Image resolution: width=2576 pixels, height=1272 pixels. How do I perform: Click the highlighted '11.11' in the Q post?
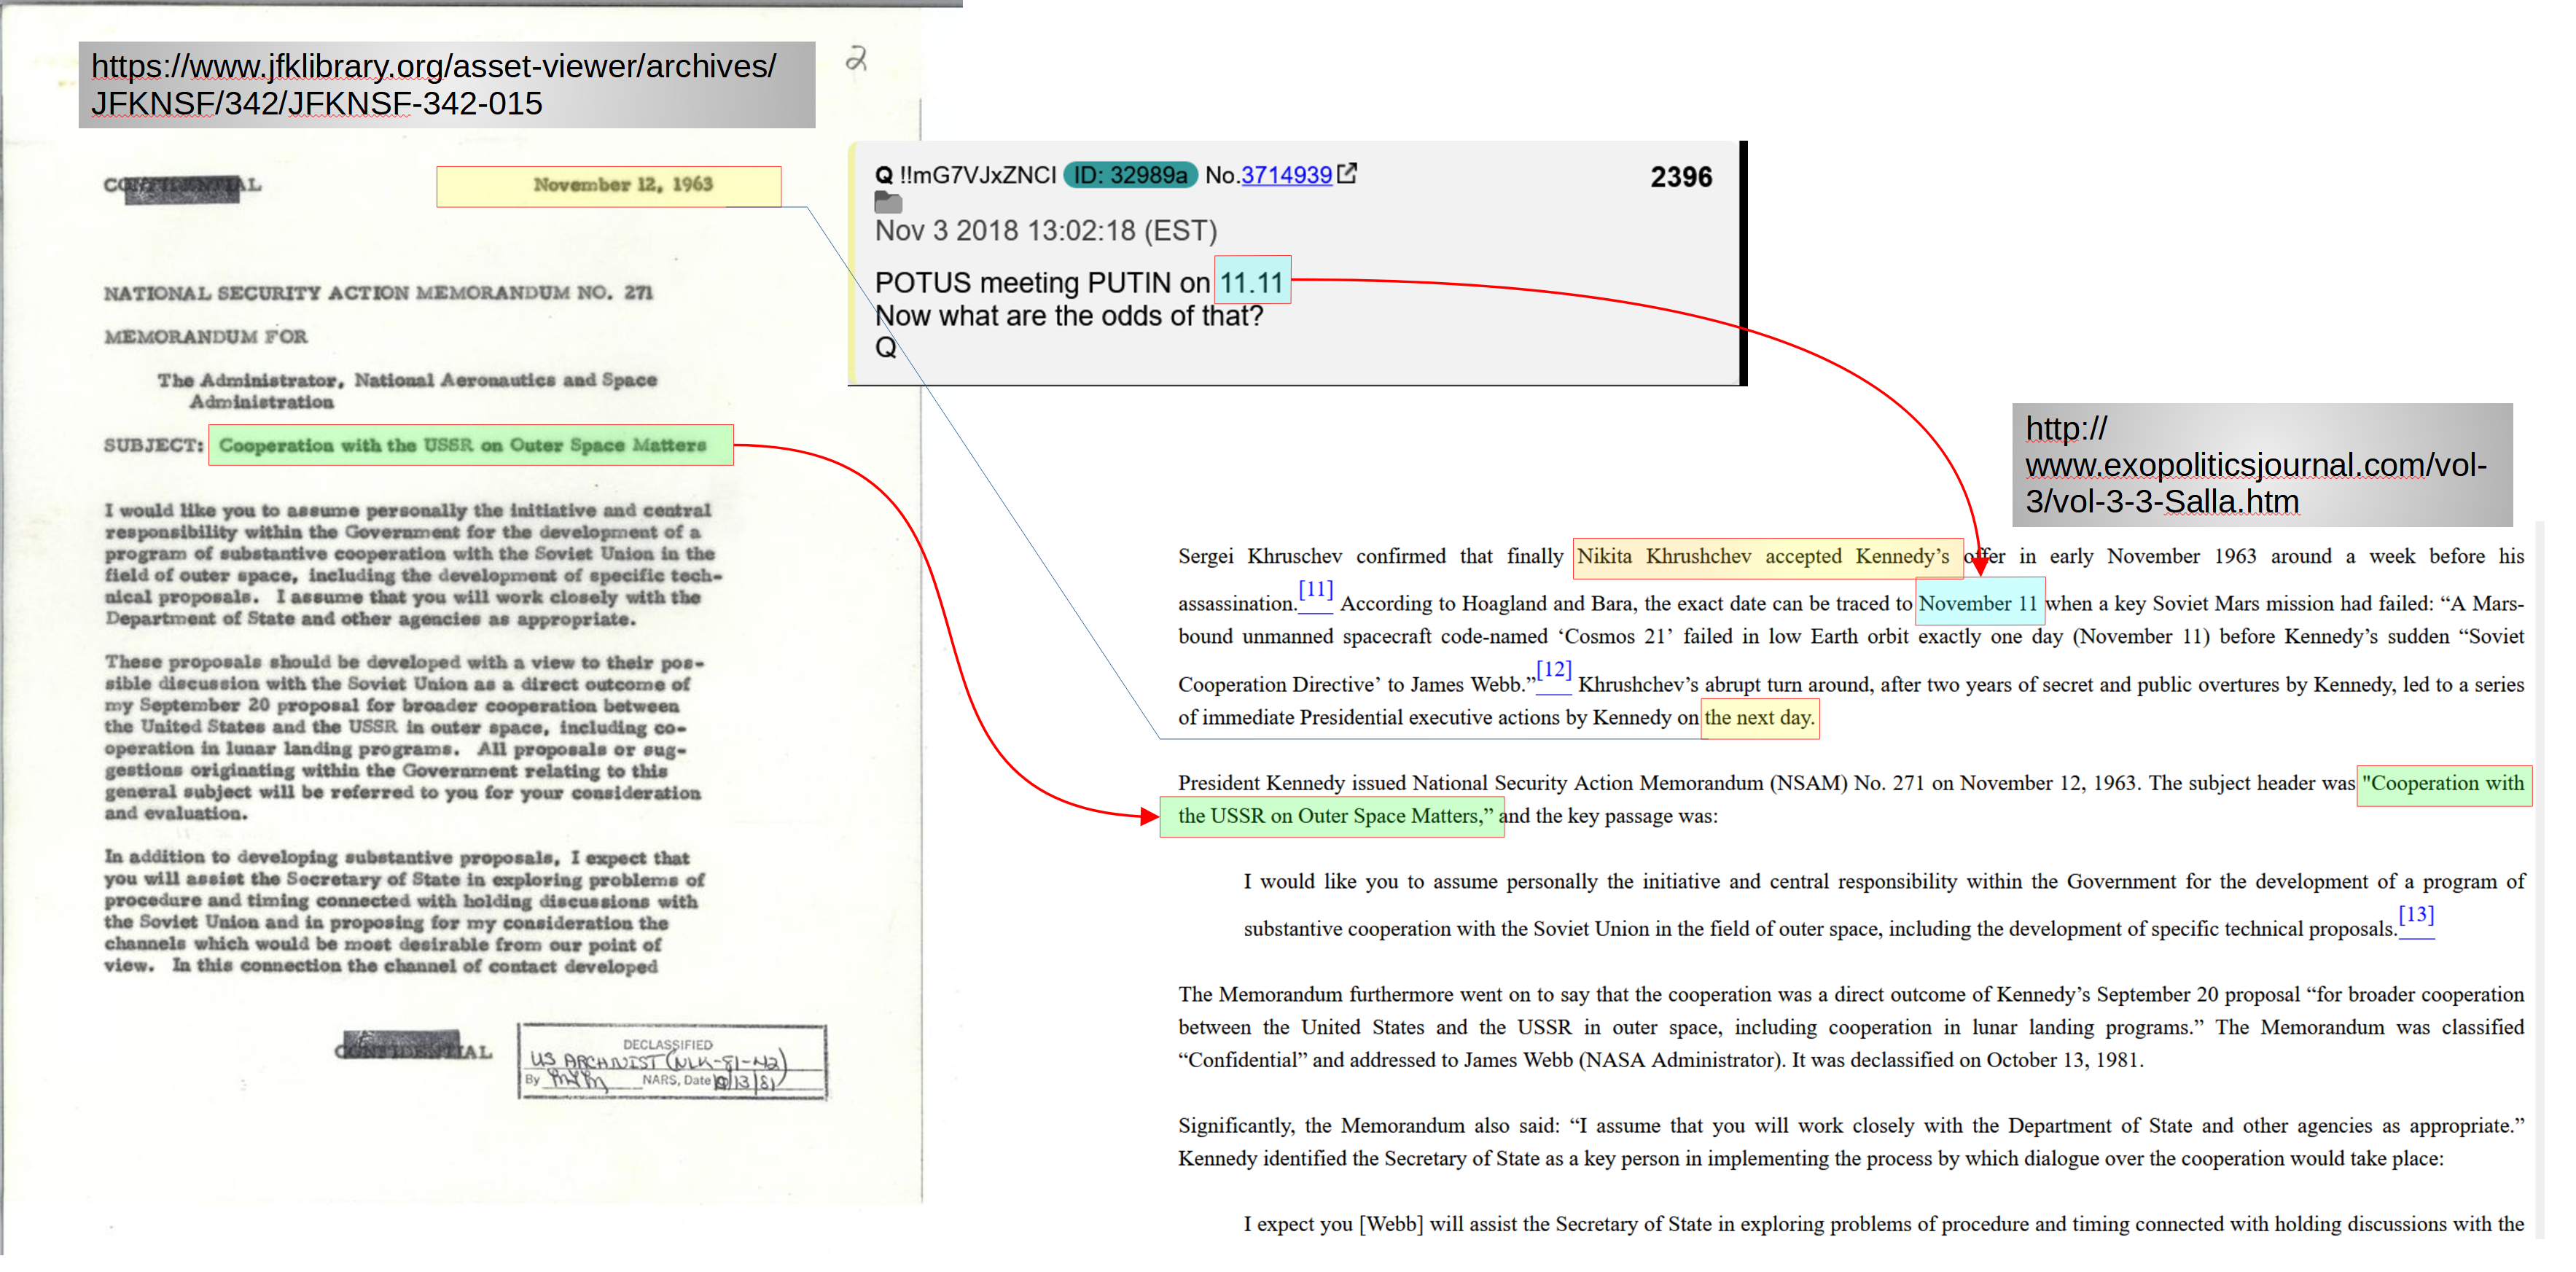coord(1252,282)
